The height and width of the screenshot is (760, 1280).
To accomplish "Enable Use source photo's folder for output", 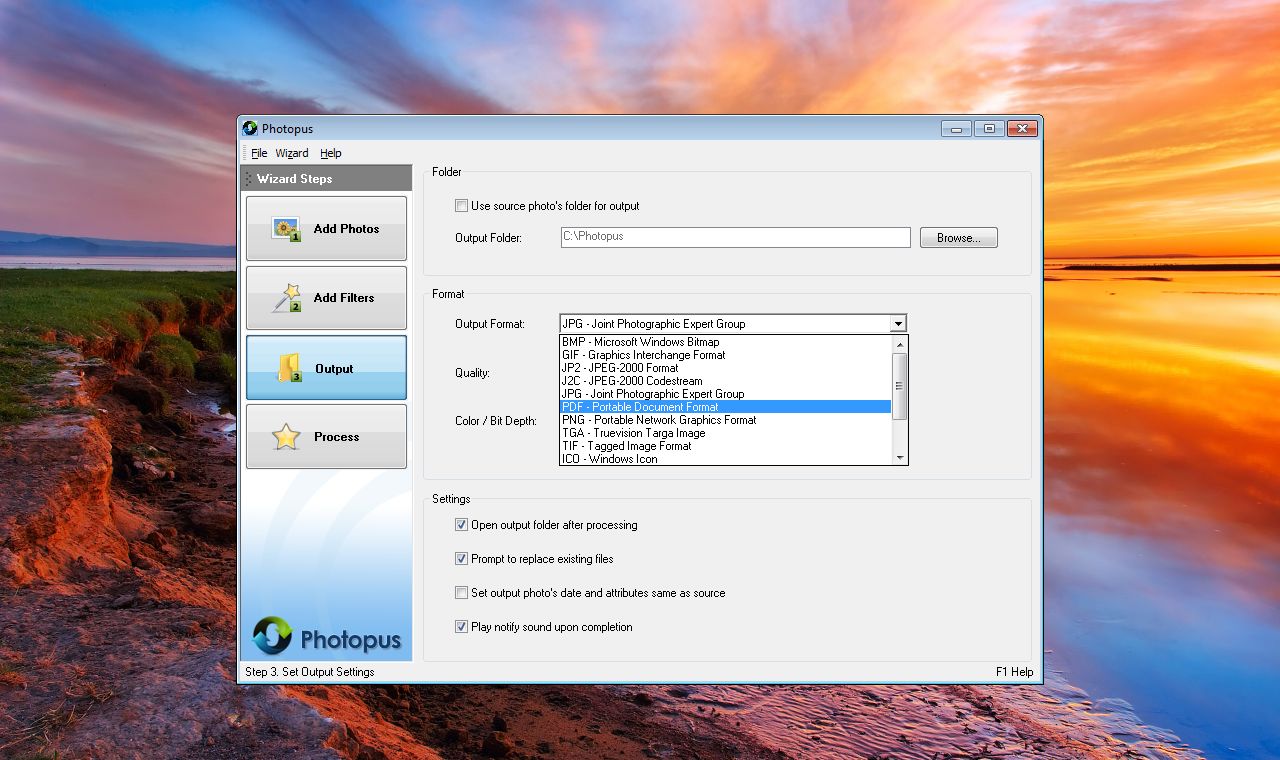I will tap(461, 206).
